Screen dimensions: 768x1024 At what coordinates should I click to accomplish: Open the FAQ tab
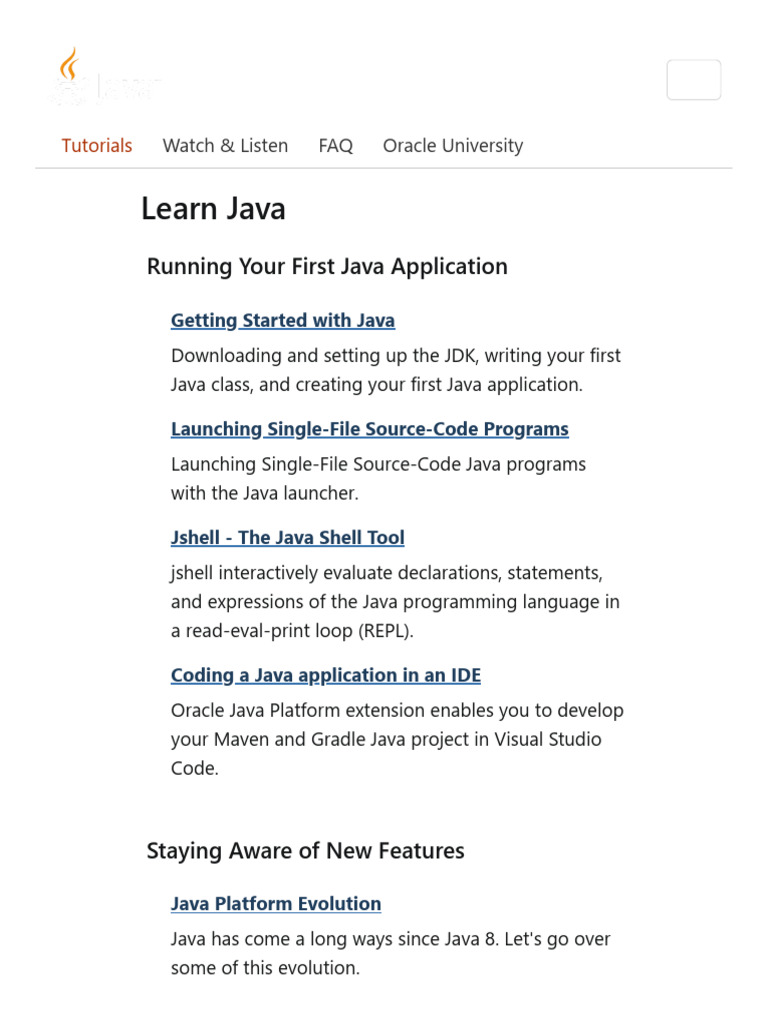[x=335, y=146]
